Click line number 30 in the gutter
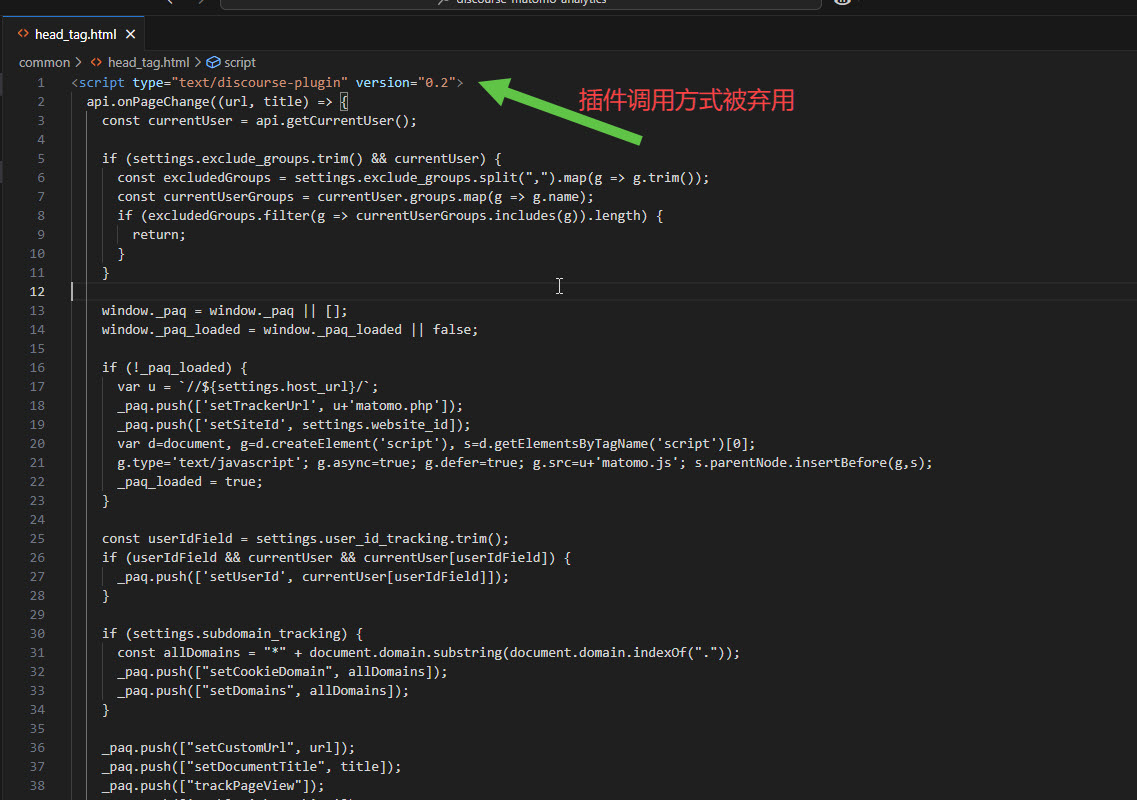Screen dimensions: 1137x800 coord(37,633)
